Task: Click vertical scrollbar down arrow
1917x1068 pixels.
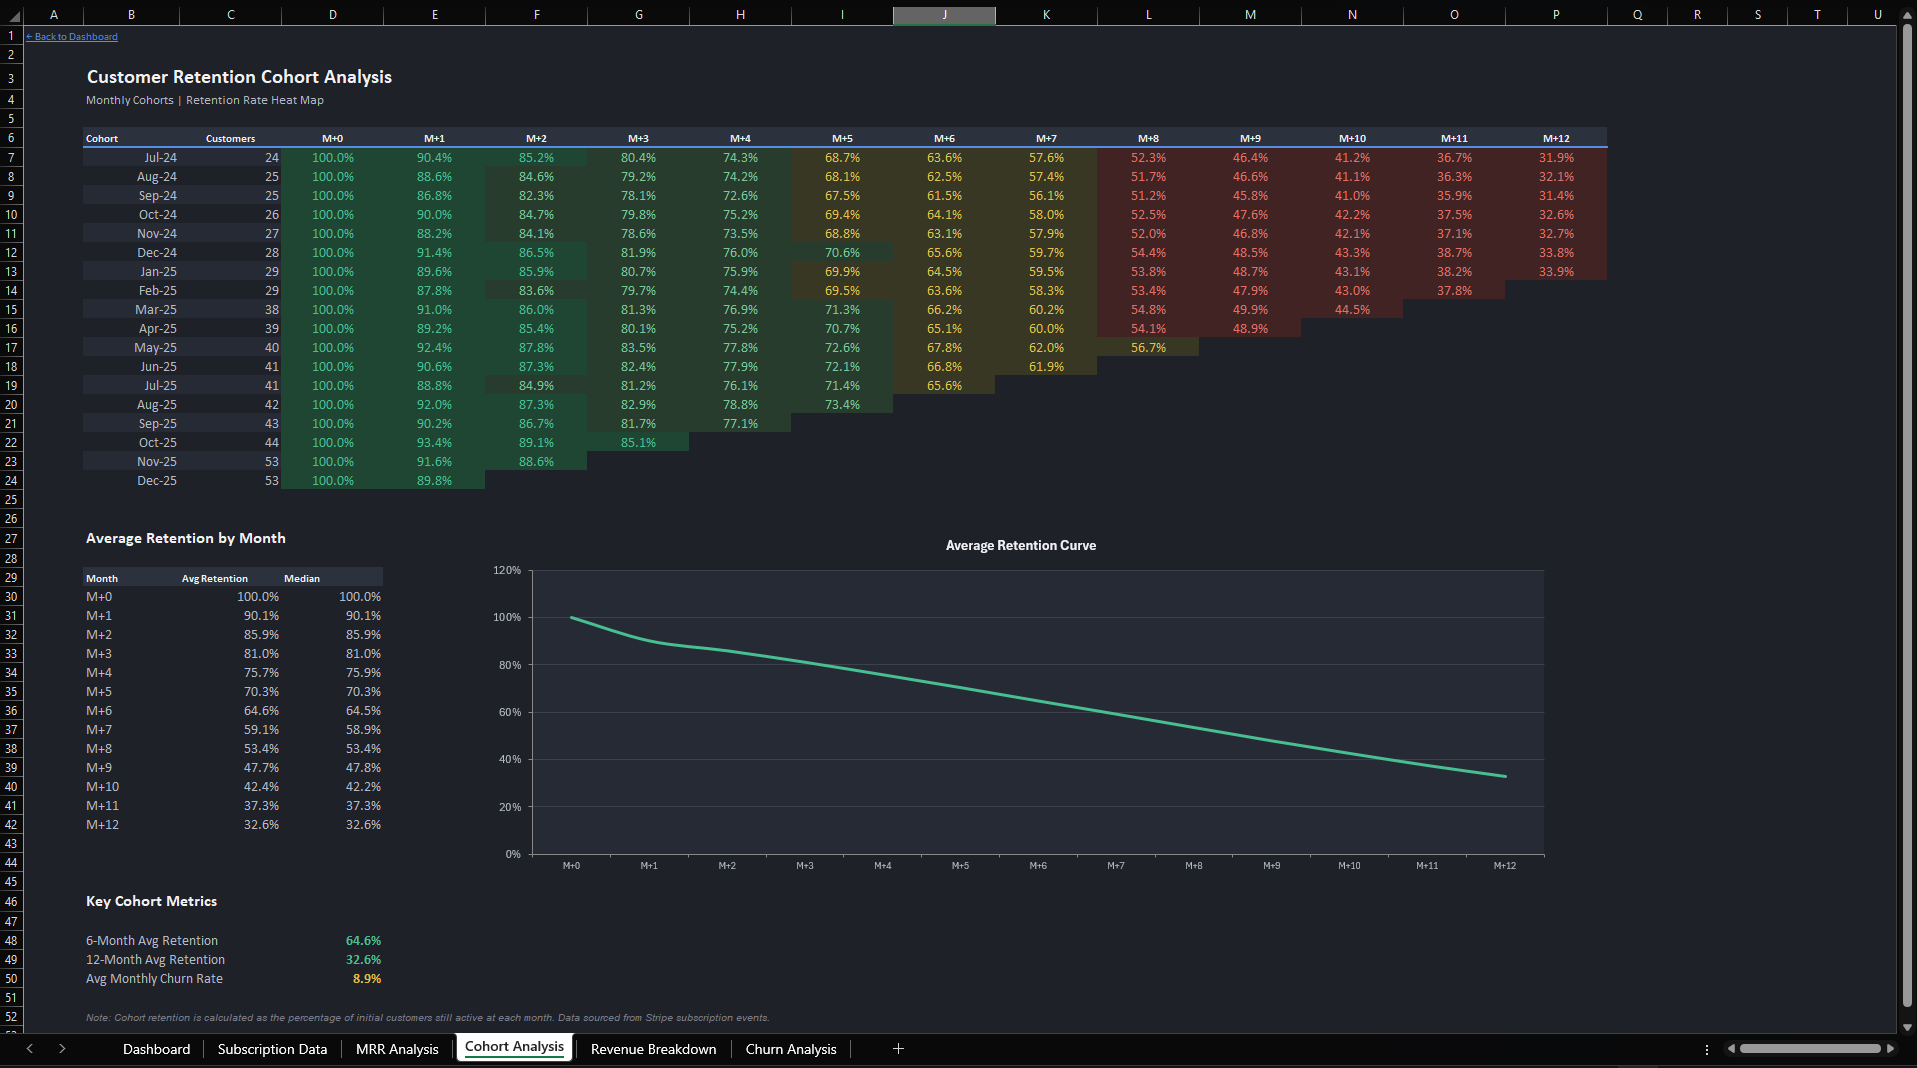Action: [x=1907, y=1026]
